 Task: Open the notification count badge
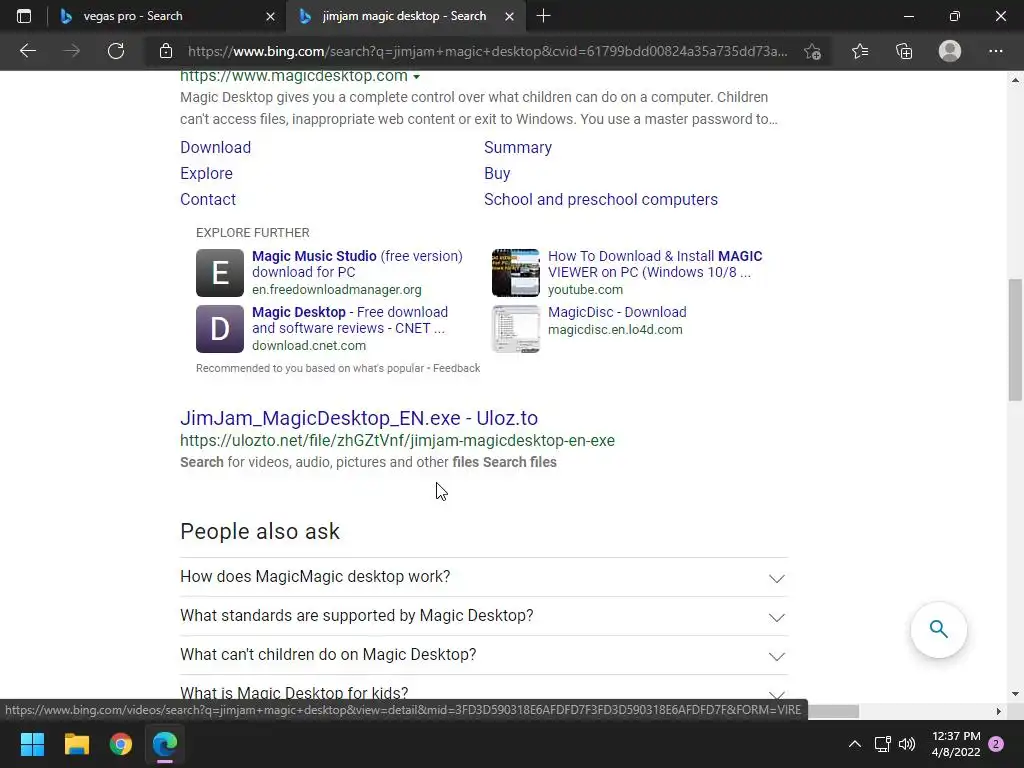point(996,744)
